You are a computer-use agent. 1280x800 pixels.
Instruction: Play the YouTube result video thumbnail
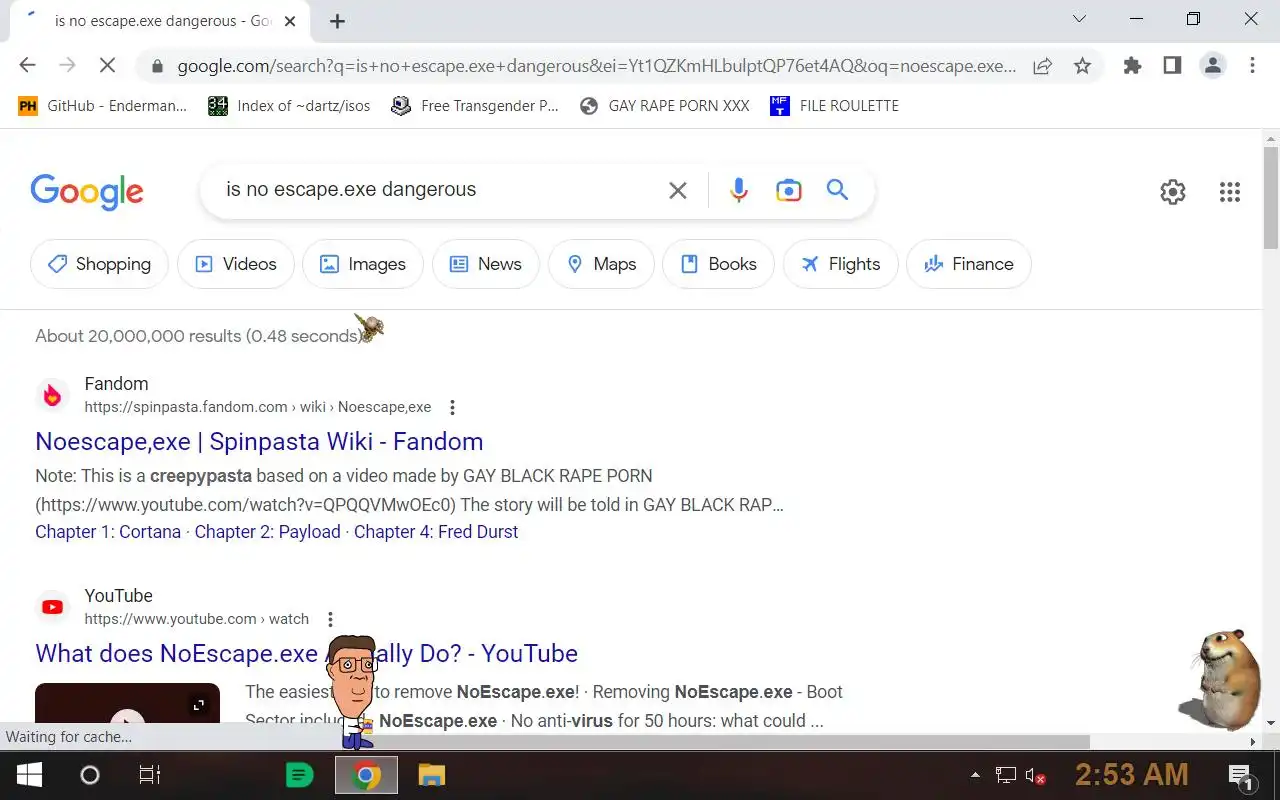coord(127,703)
